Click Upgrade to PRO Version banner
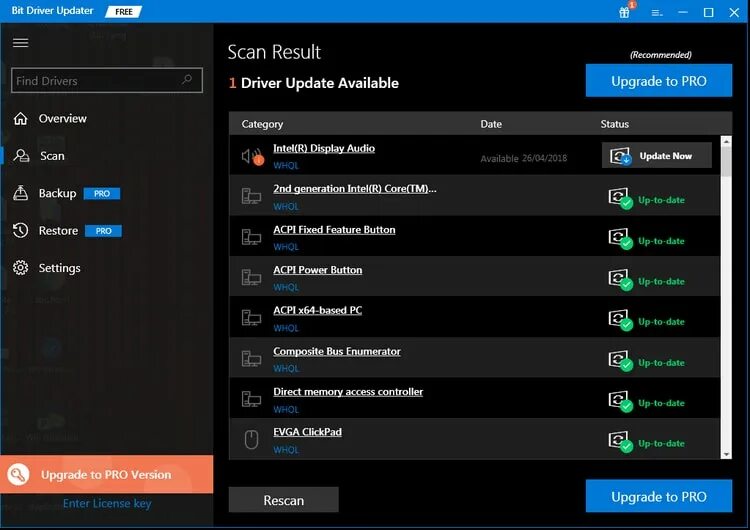 click(107, 474)
